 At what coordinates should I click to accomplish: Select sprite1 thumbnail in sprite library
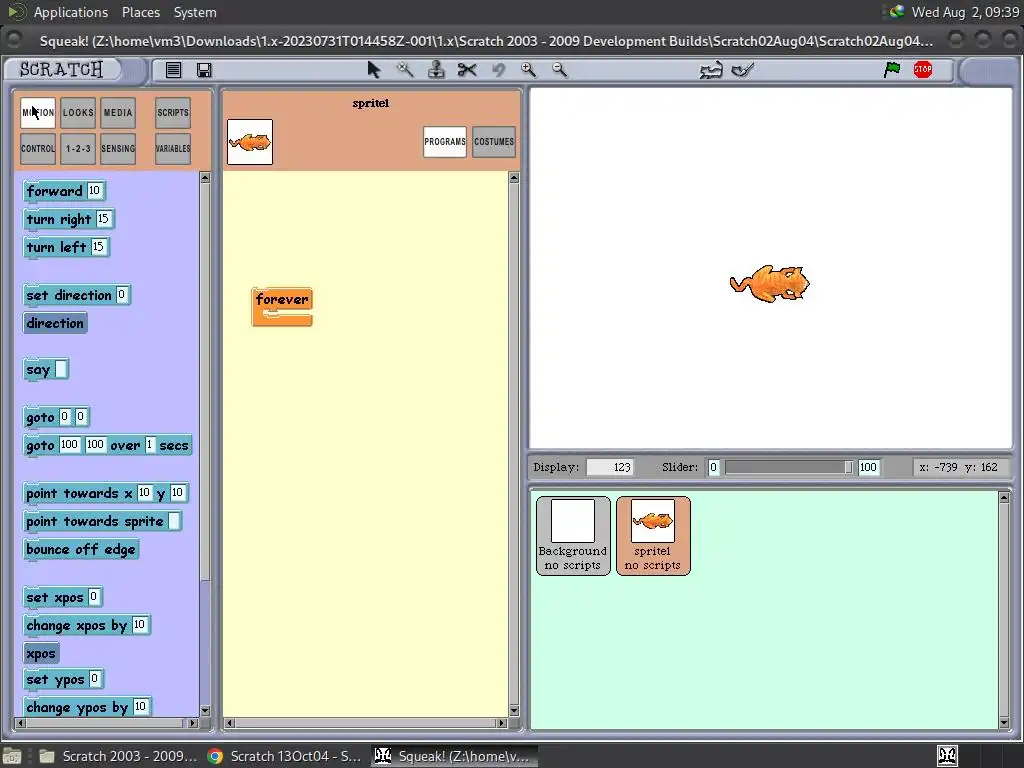tap(652, 536)
